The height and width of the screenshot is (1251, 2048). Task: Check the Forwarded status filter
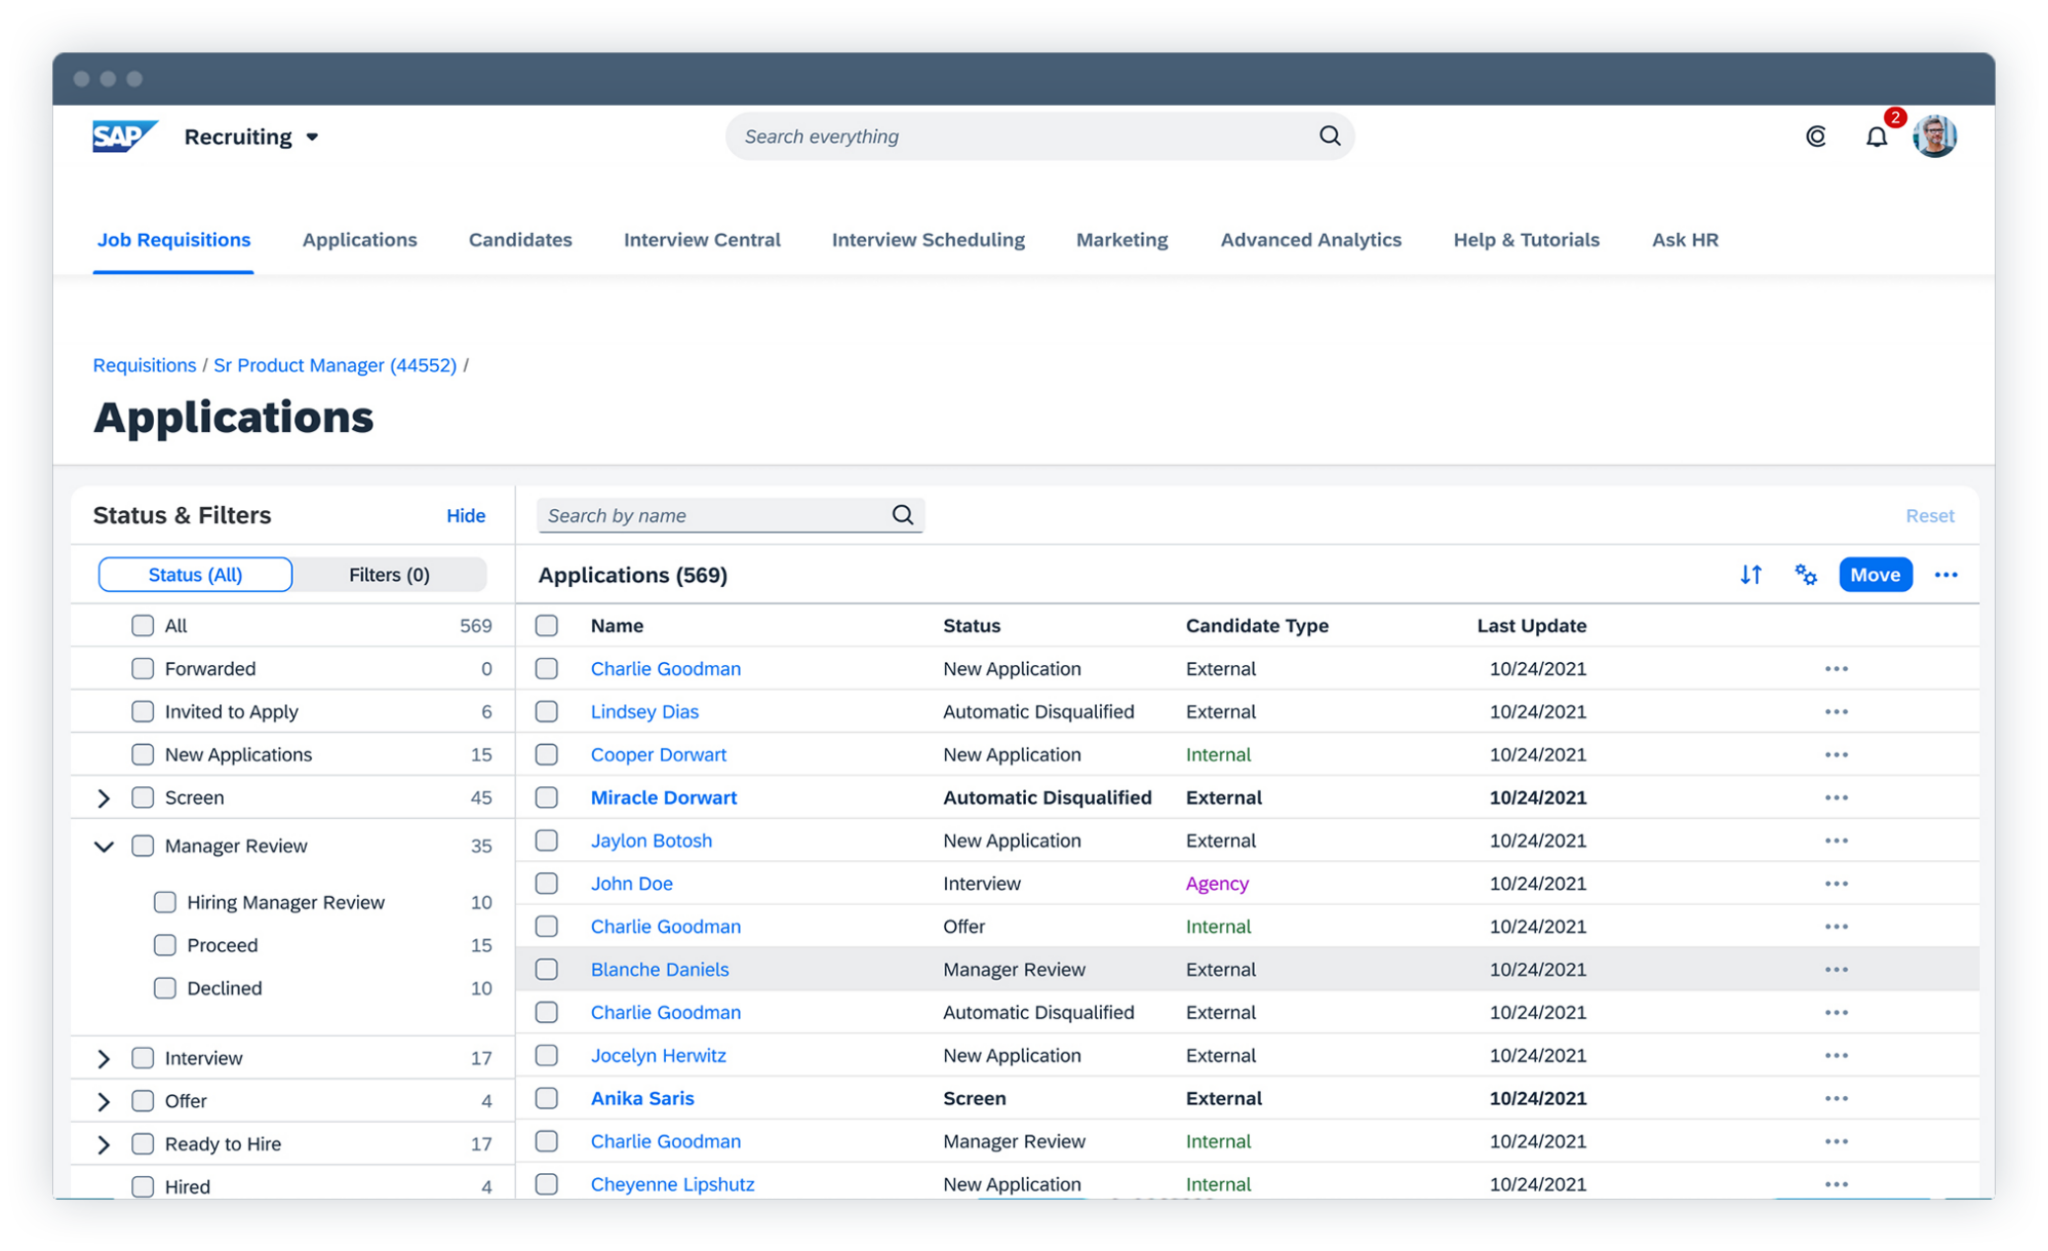click(x=143, y=669)
